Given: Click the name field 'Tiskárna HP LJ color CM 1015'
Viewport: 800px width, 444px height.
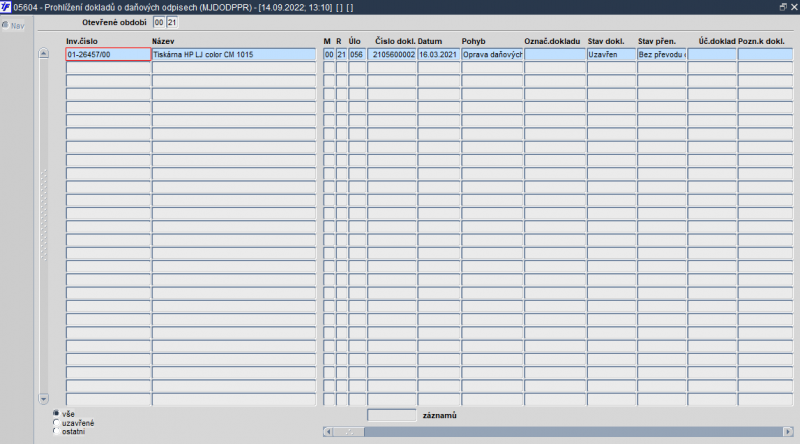Looking at the screenshot, I should coord(234,54).
